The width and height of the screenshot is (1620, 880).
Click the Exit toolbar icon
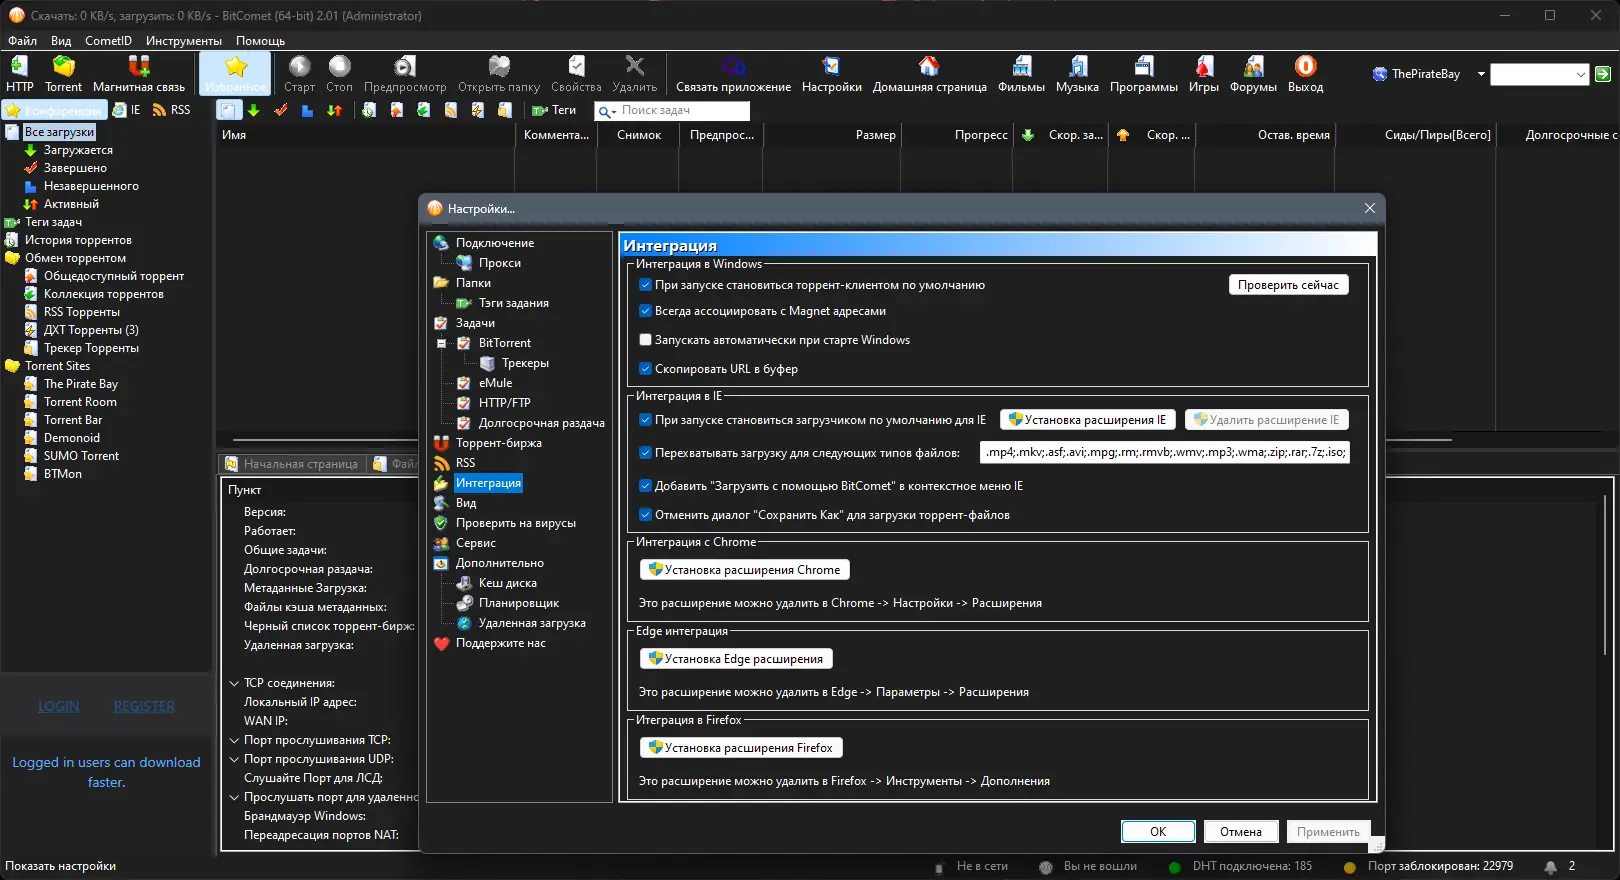click(x=1305, y=67)
